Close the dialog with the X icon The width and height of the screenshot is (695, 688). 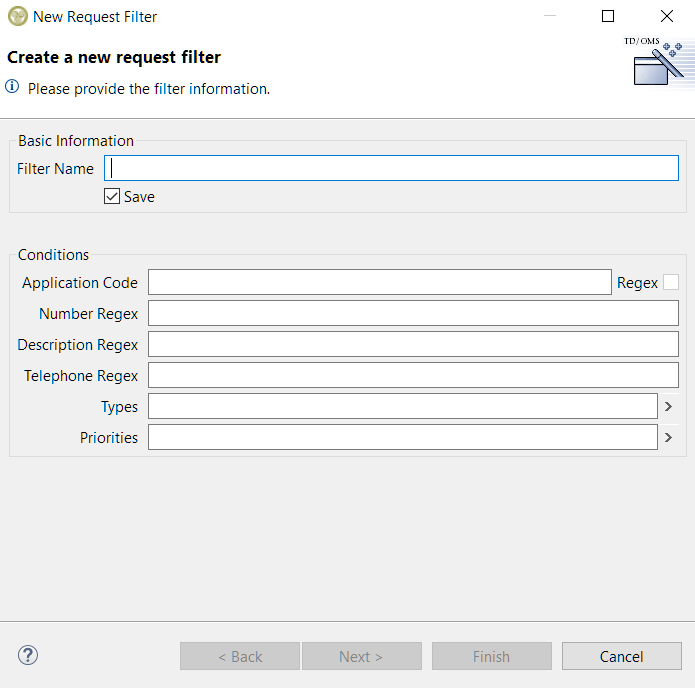(x=666, y=17)
